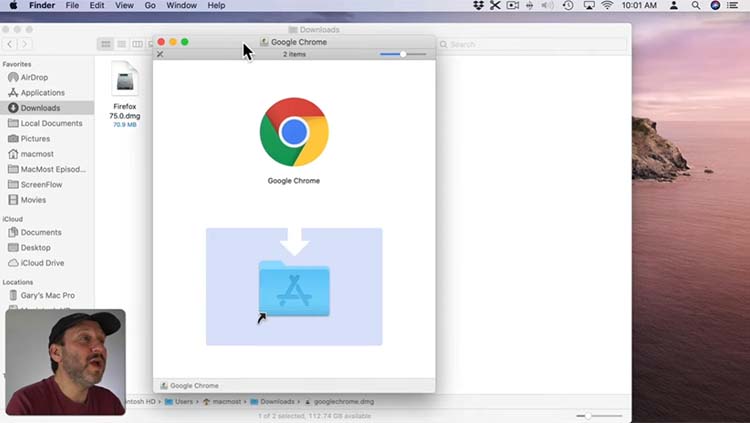Click the Google Chrome icon label
Image resolution: width=750 pixels, height=423 pixels.
294,181
